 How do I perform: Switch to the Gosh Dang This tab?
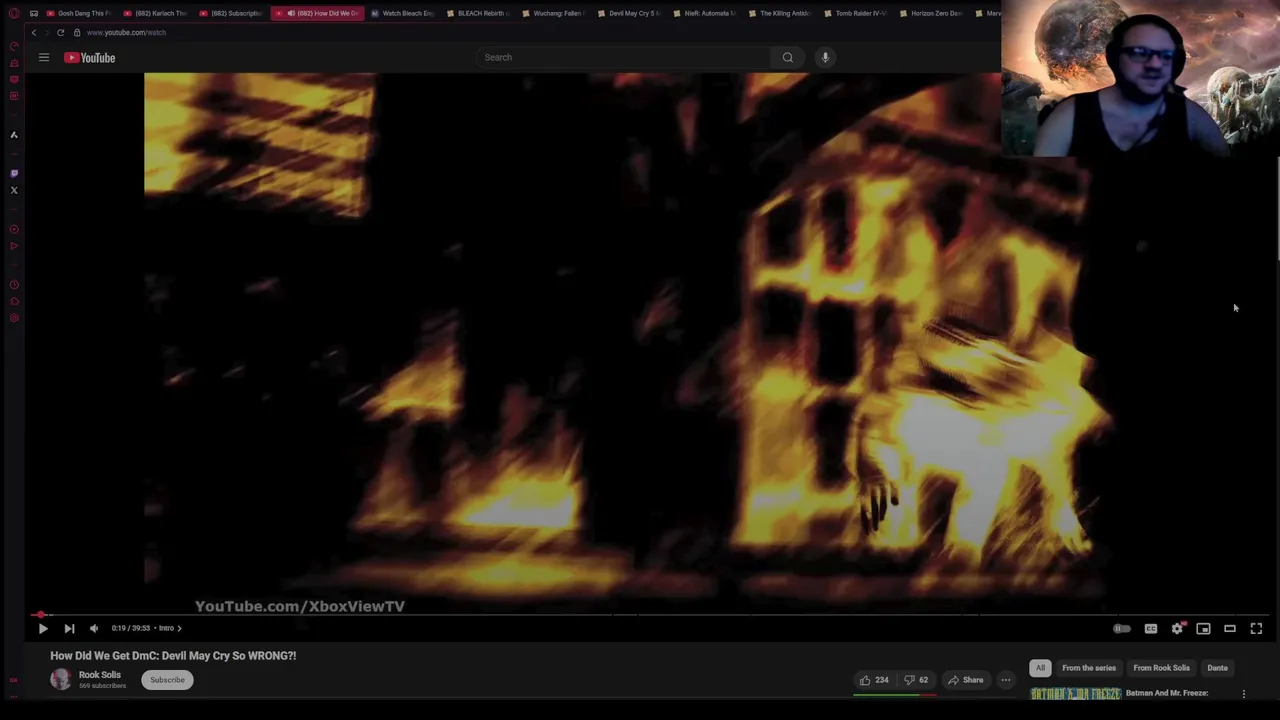[x=80, y=13]
